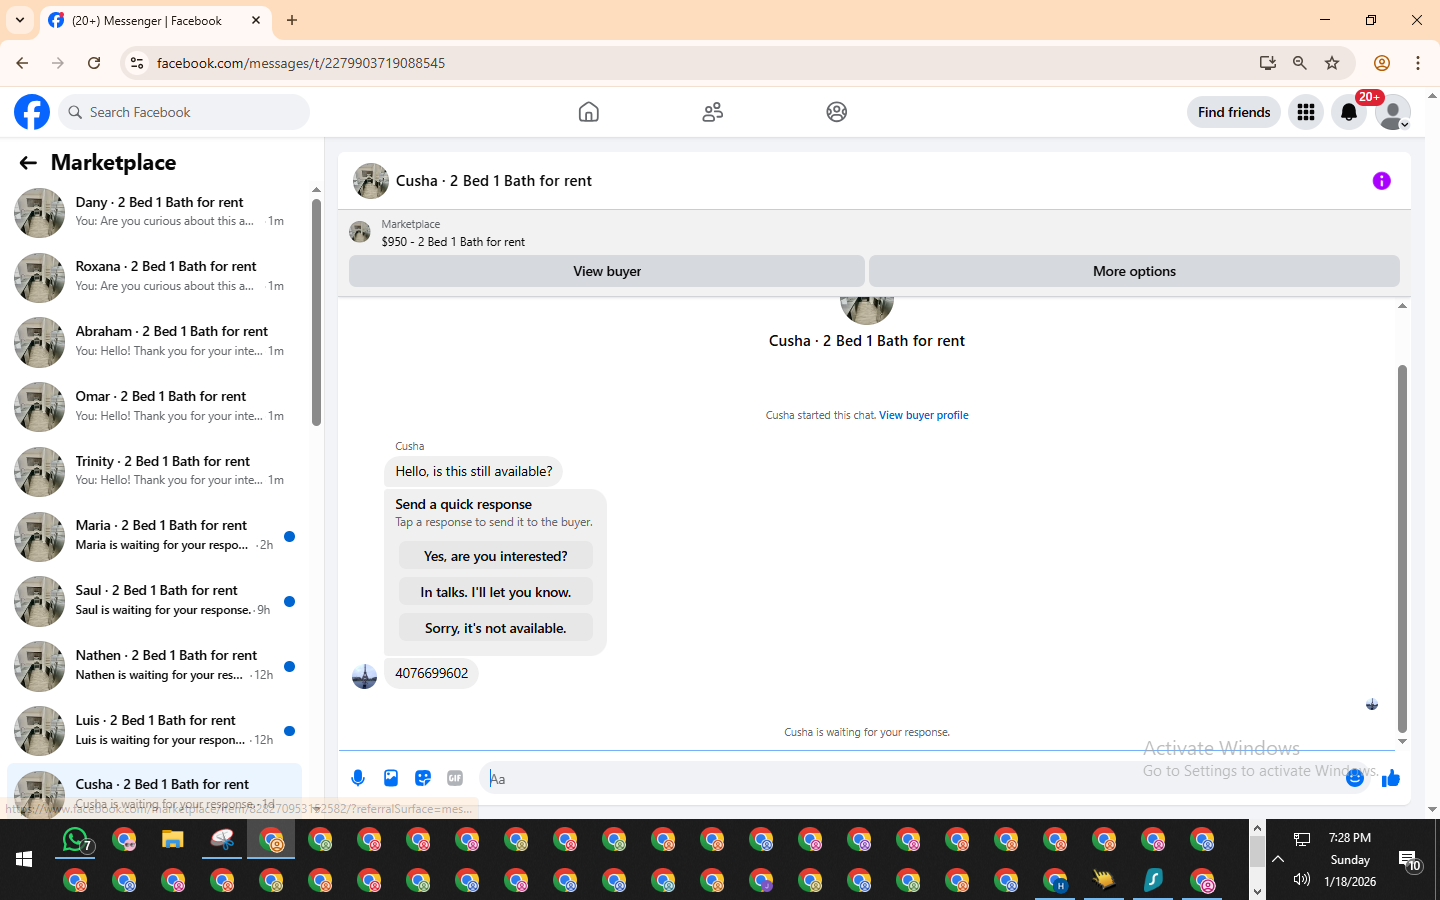Screen dimensions: 1440x900
Task: Open the Friends icon in top navigation
Action: tap(713, 112)
